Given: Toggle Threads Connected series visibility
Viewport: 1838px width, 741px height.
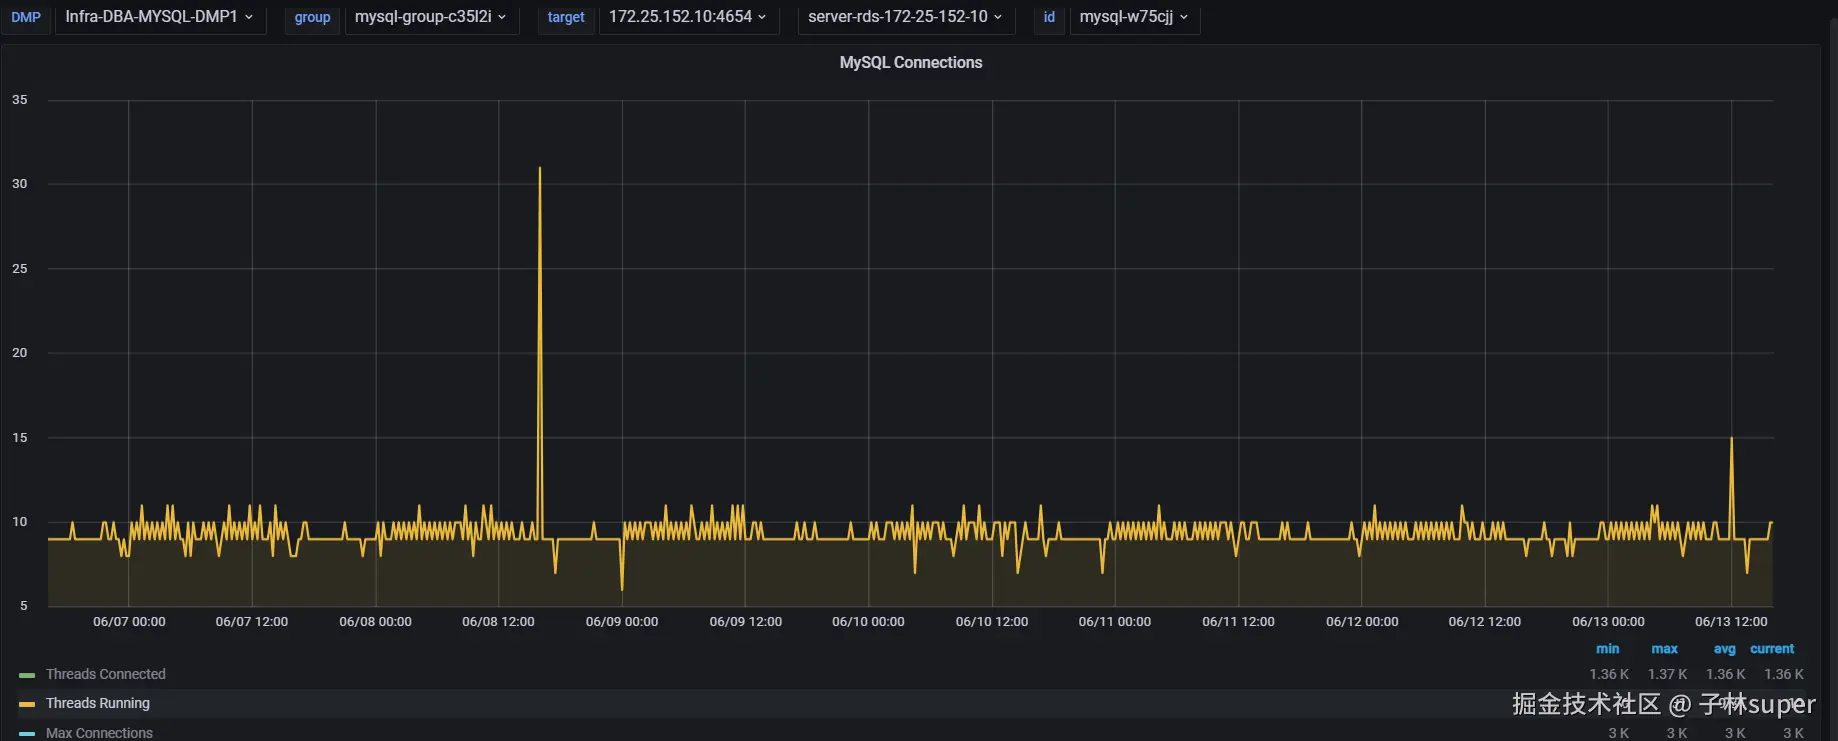Looking at the screenshot, I should click(105, 674).
